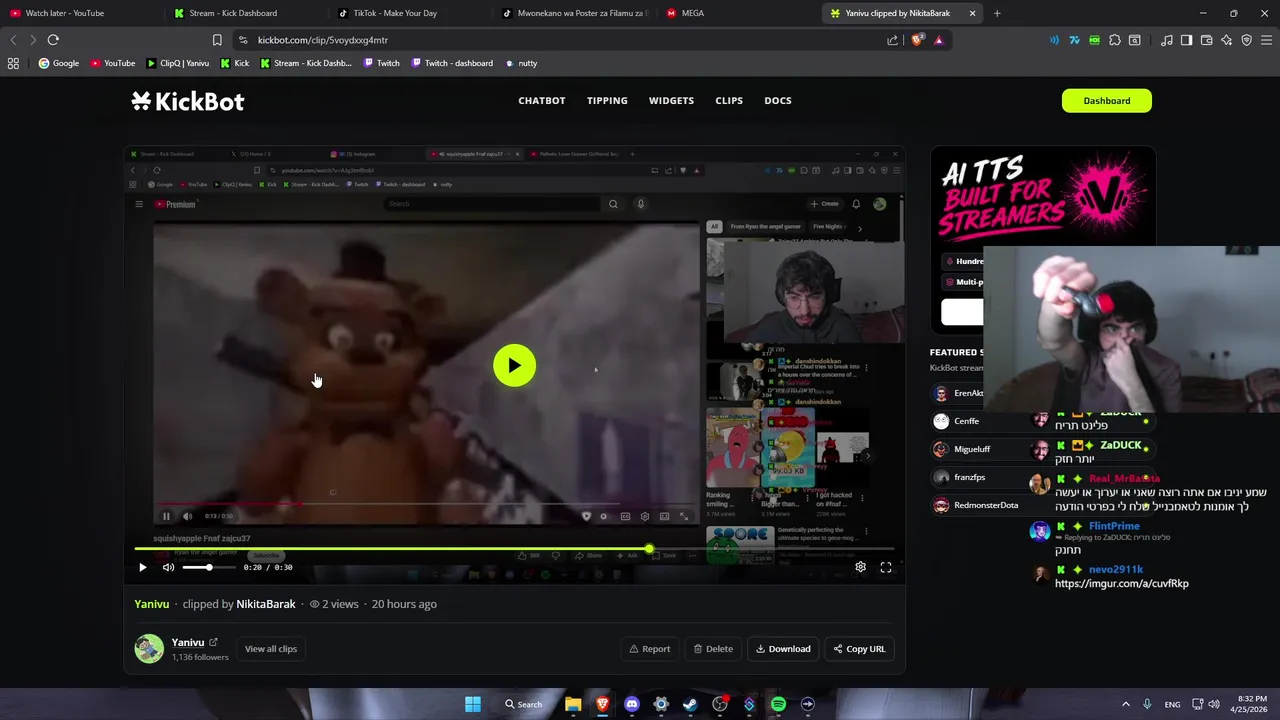1280x720 pixels.
Task: Click the 7TV extension icon
Action: (1074, 40)
